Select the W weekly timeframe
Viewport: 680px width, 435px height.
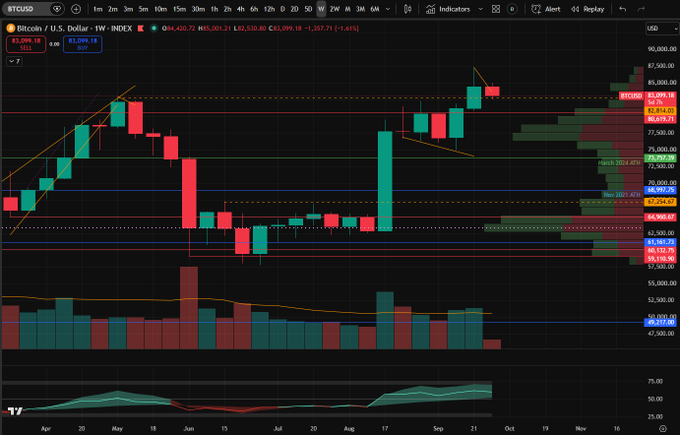(x=321, y=9)
